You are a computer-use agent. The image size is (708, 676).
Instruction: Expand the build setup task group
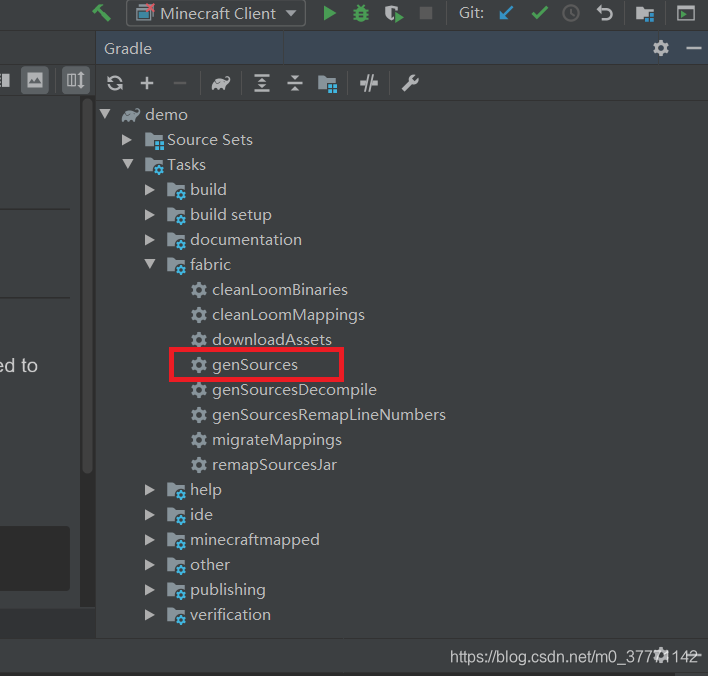[x=149, y=214]
